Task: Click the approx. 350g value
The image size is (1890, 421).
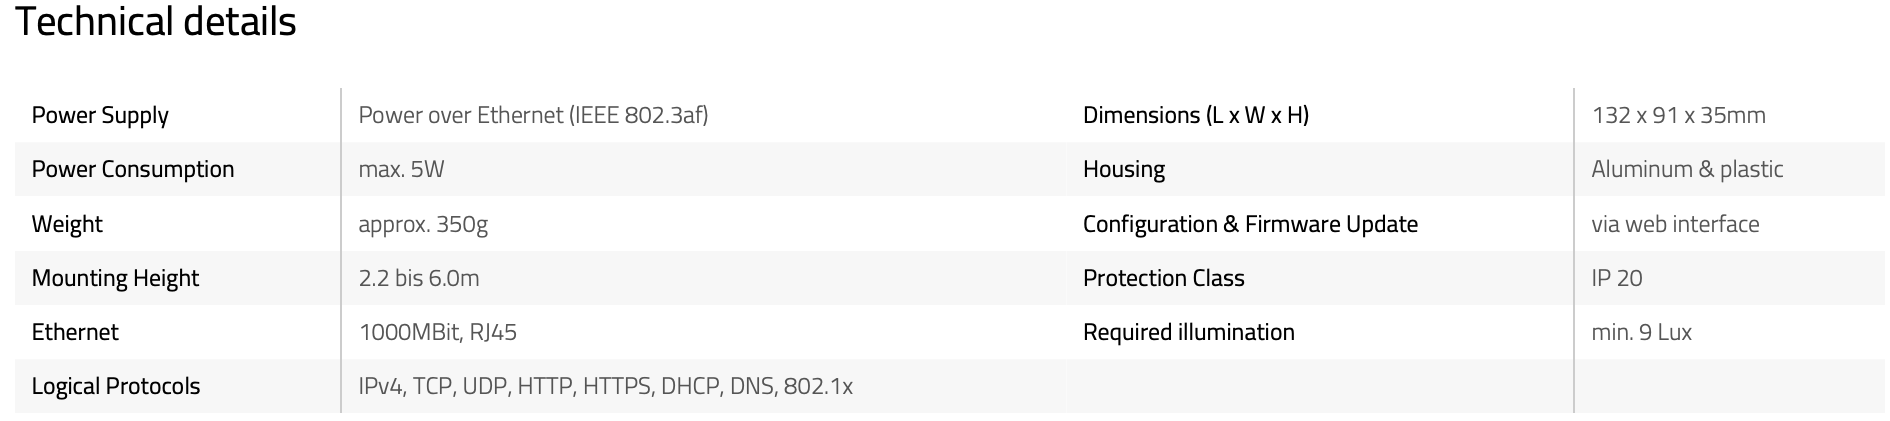Action: coord(423,224)
